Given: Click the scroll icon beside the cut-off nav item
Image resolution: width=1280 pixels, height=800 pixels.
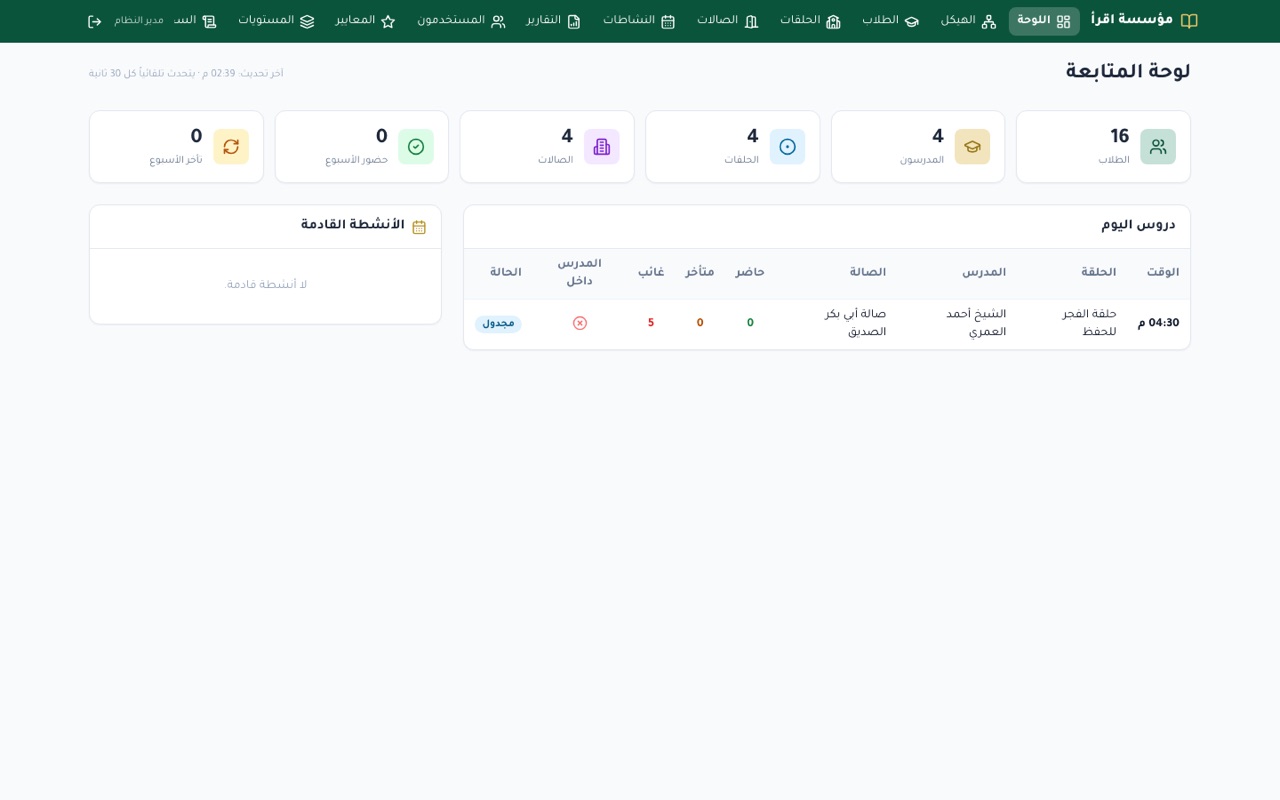Looking at the screenshot, I should [209, 21].
